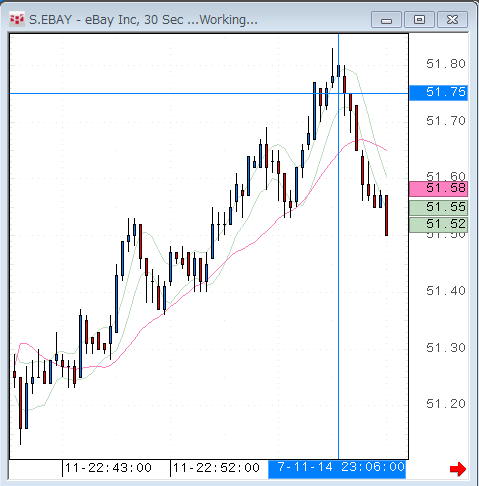Click the 51.30 price scale label
The width and height of the screenshot is (479, 486).
[x=446, y=348]
